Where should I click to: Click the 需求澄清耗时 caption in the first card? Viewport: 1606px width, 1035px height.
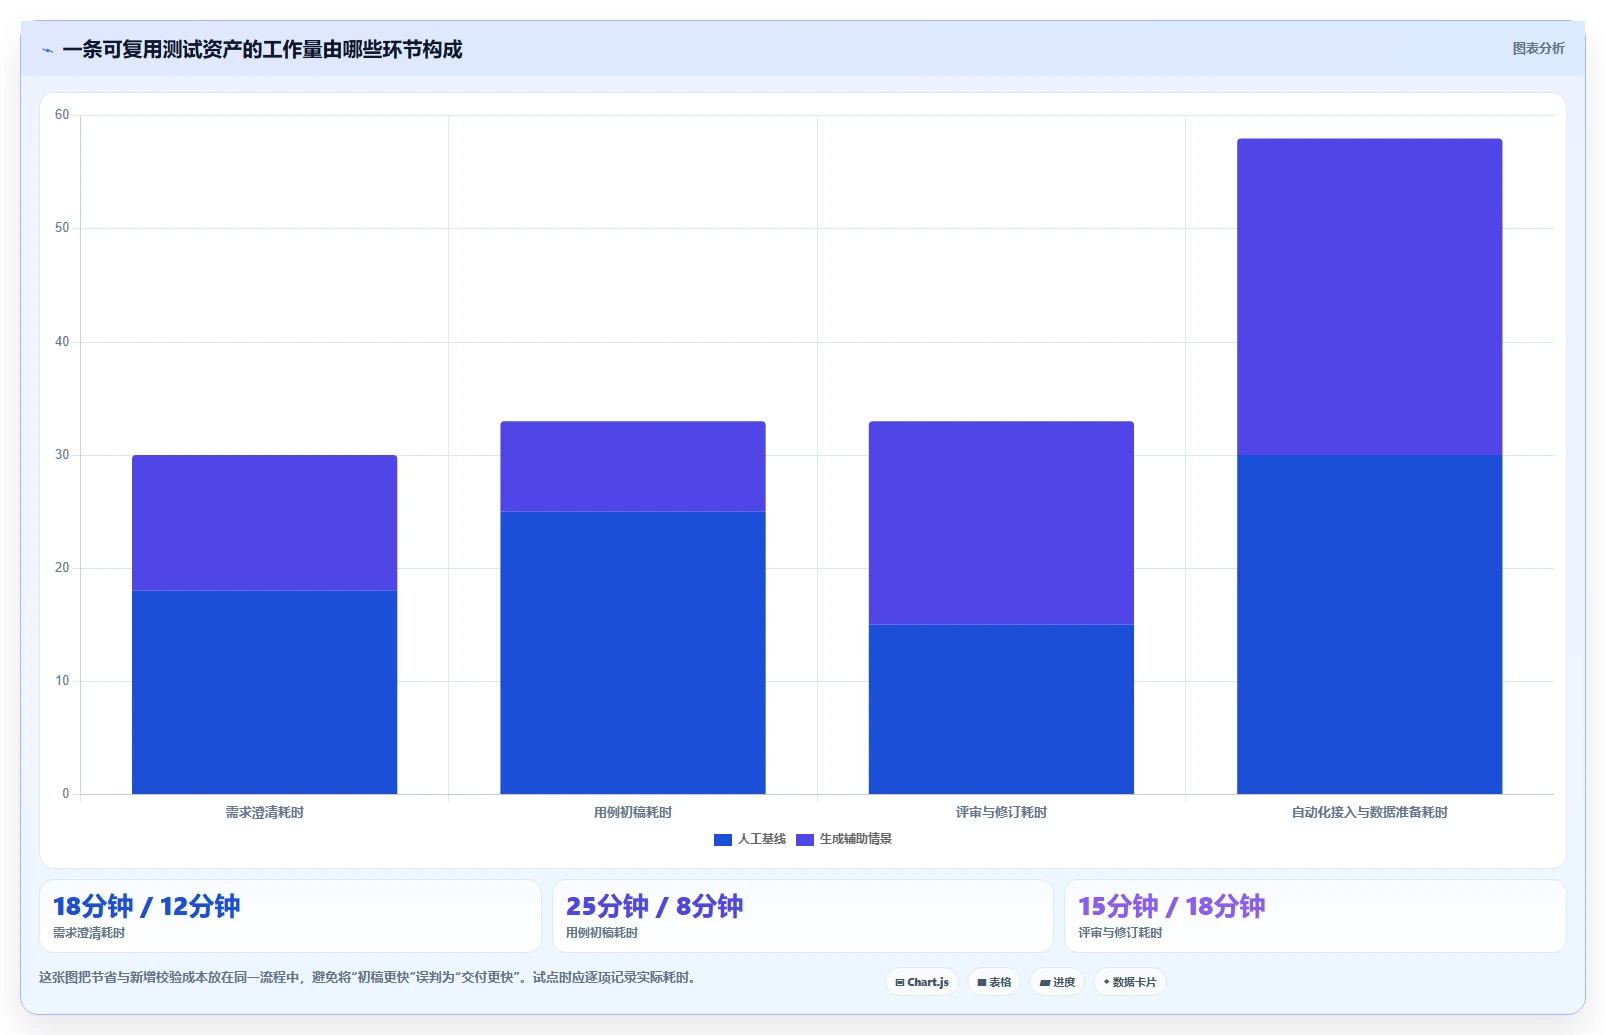point(89,933)
